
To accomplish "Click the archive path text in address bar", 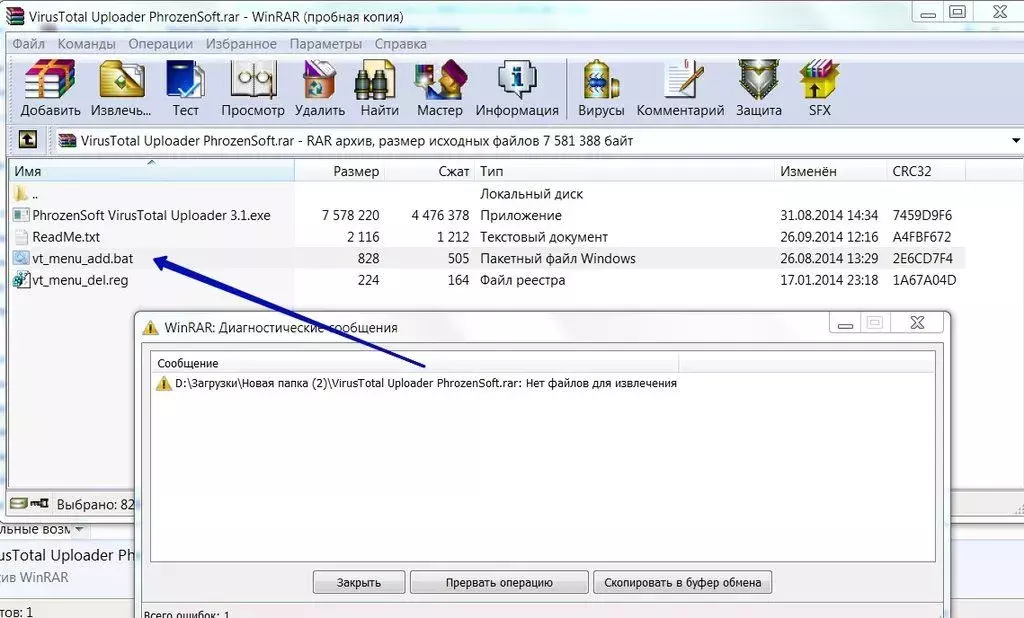I will (357, 140).
